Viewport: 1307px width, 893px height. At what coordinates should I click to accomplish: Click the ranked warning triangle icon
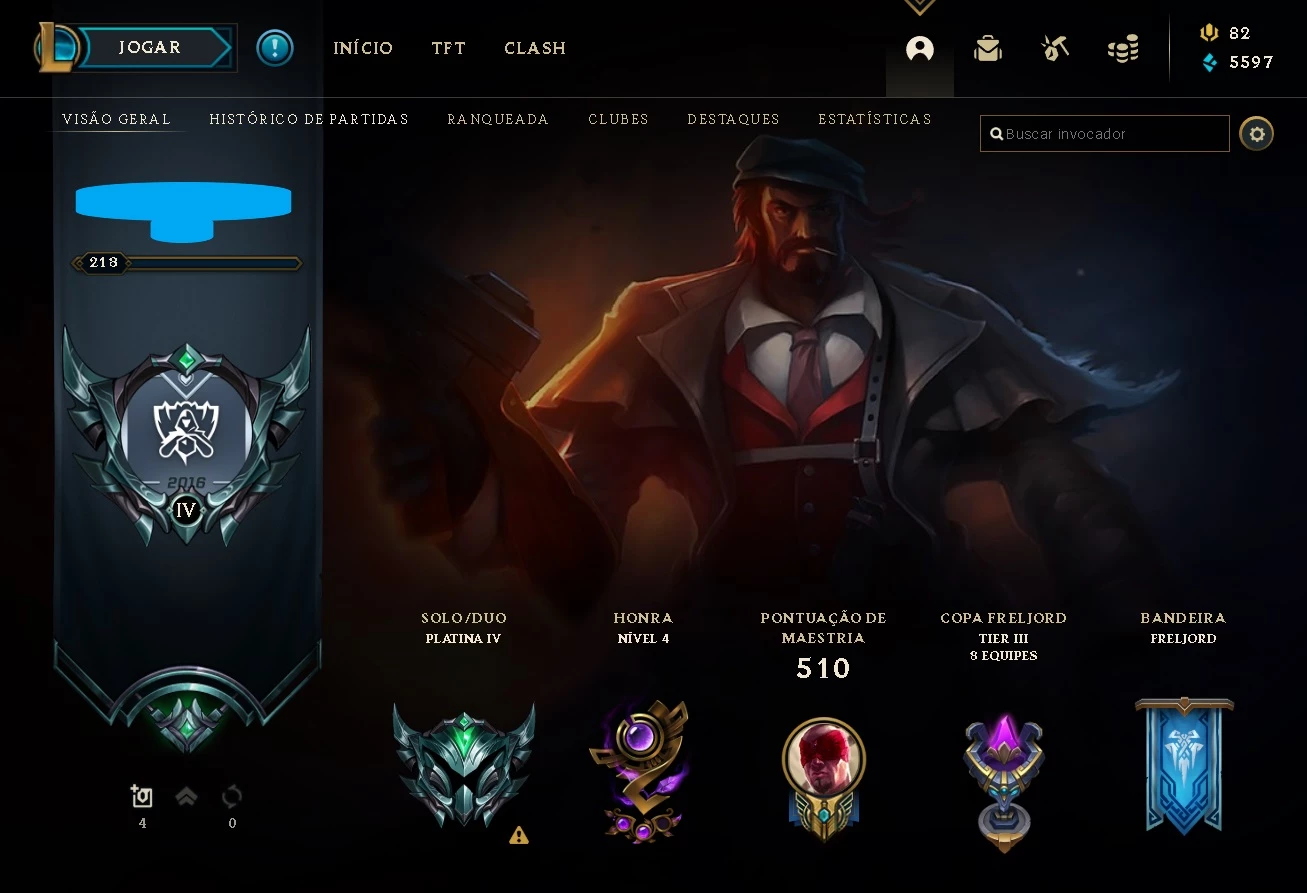[518, 835]
